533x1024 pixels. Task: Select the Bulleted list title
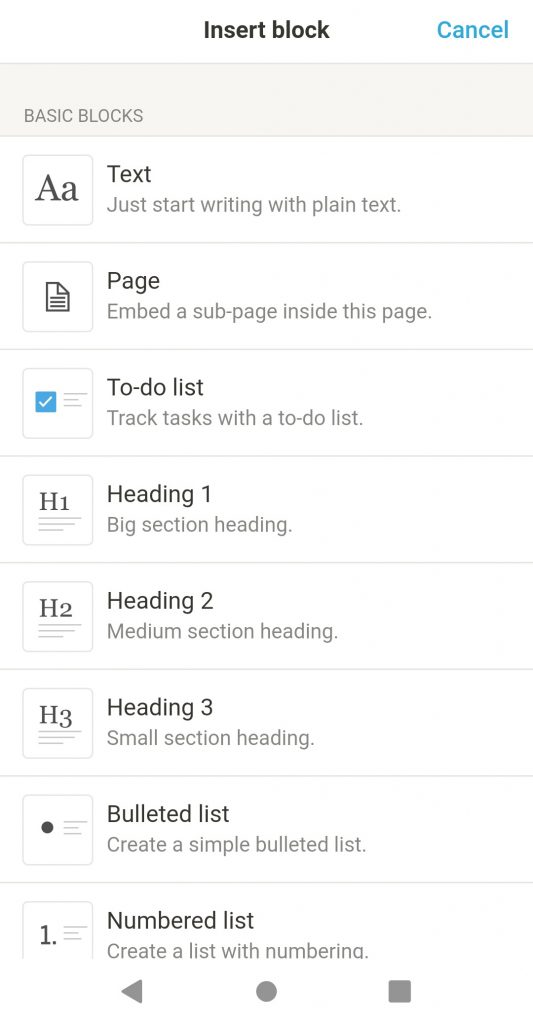tap(168, 814)
